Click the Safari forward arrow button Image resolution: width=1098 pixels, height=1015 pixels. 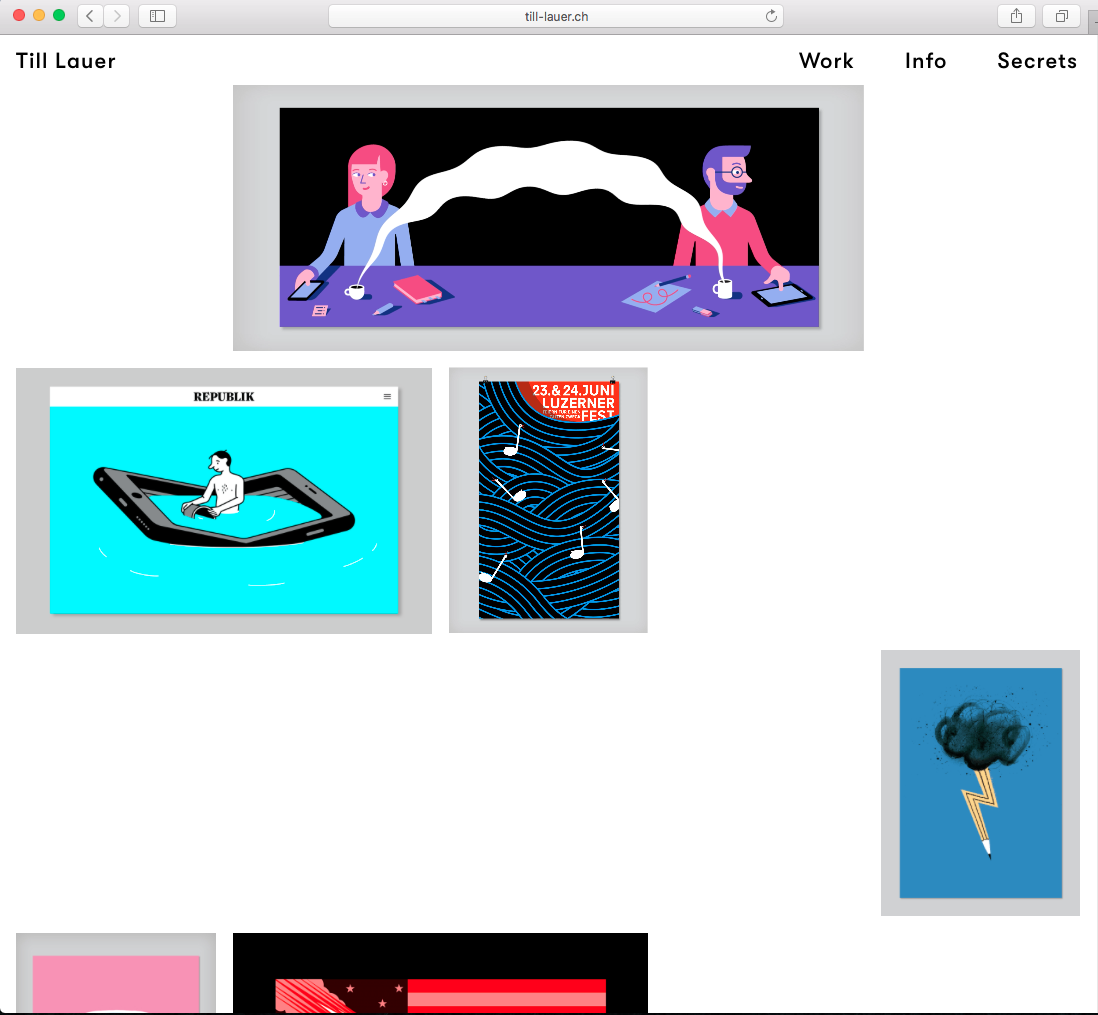coord(117,15)
